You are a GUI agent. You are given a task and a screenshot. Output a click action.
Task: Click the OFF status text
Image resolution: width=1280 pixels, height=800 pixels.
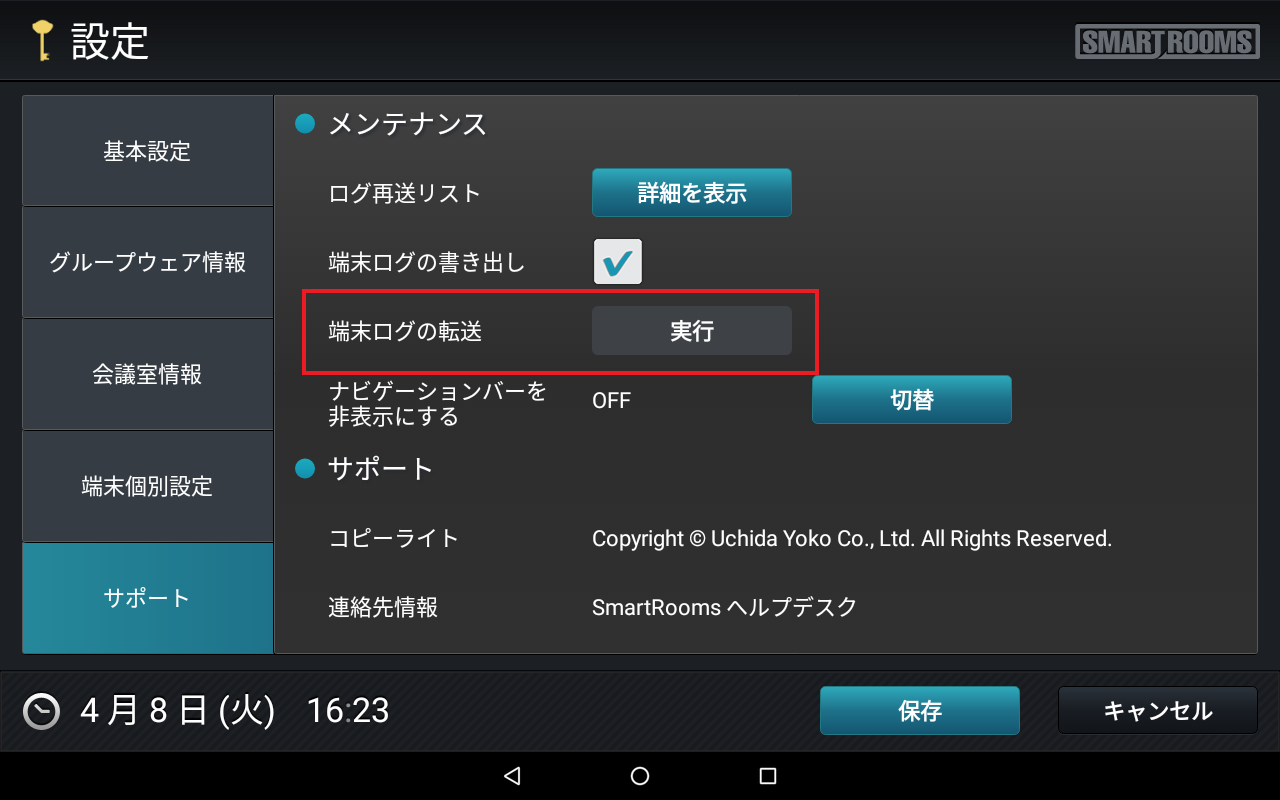coord(612,401)
